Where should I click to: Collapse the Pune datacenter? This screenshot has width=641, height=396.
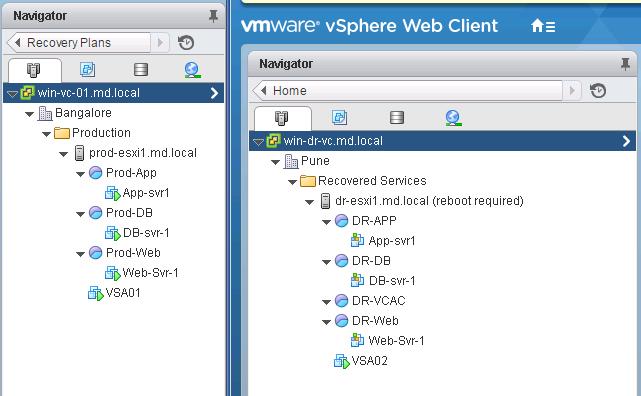coord(276,162)
